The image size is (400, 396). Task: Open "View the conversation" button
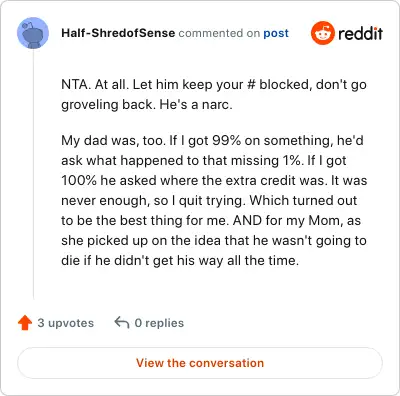coord(200,363)
